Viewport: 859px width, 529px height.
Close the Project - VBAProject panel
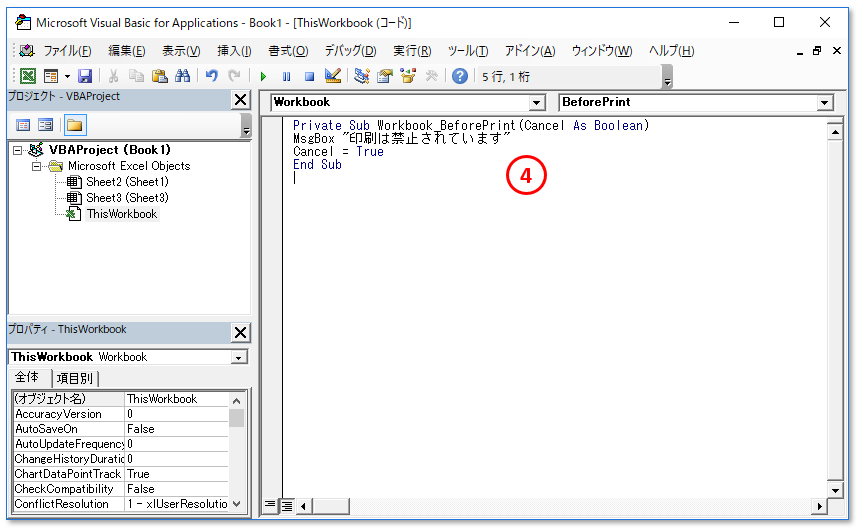(x=240, y=100)
